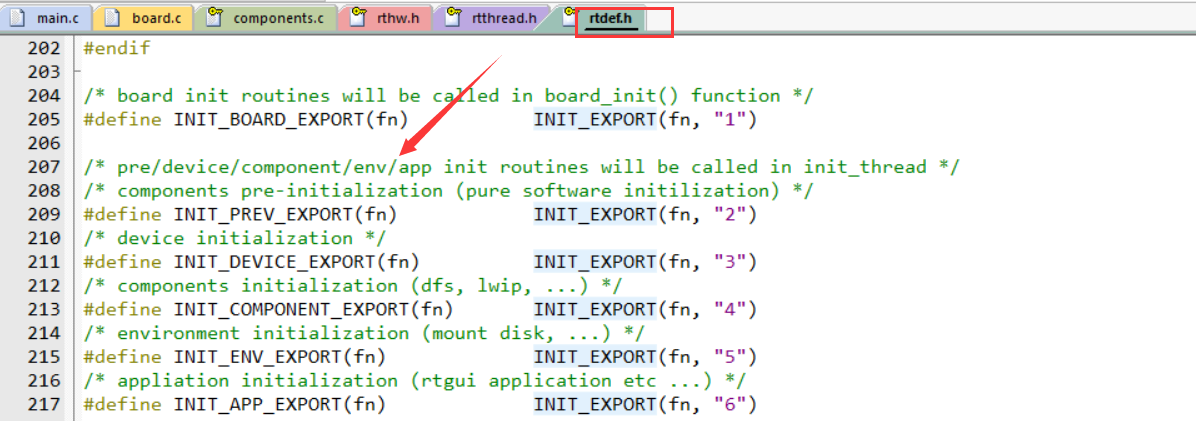Click the rthw.h key file icon
This screenshot has height=421, width=1196.
[357, 17]
